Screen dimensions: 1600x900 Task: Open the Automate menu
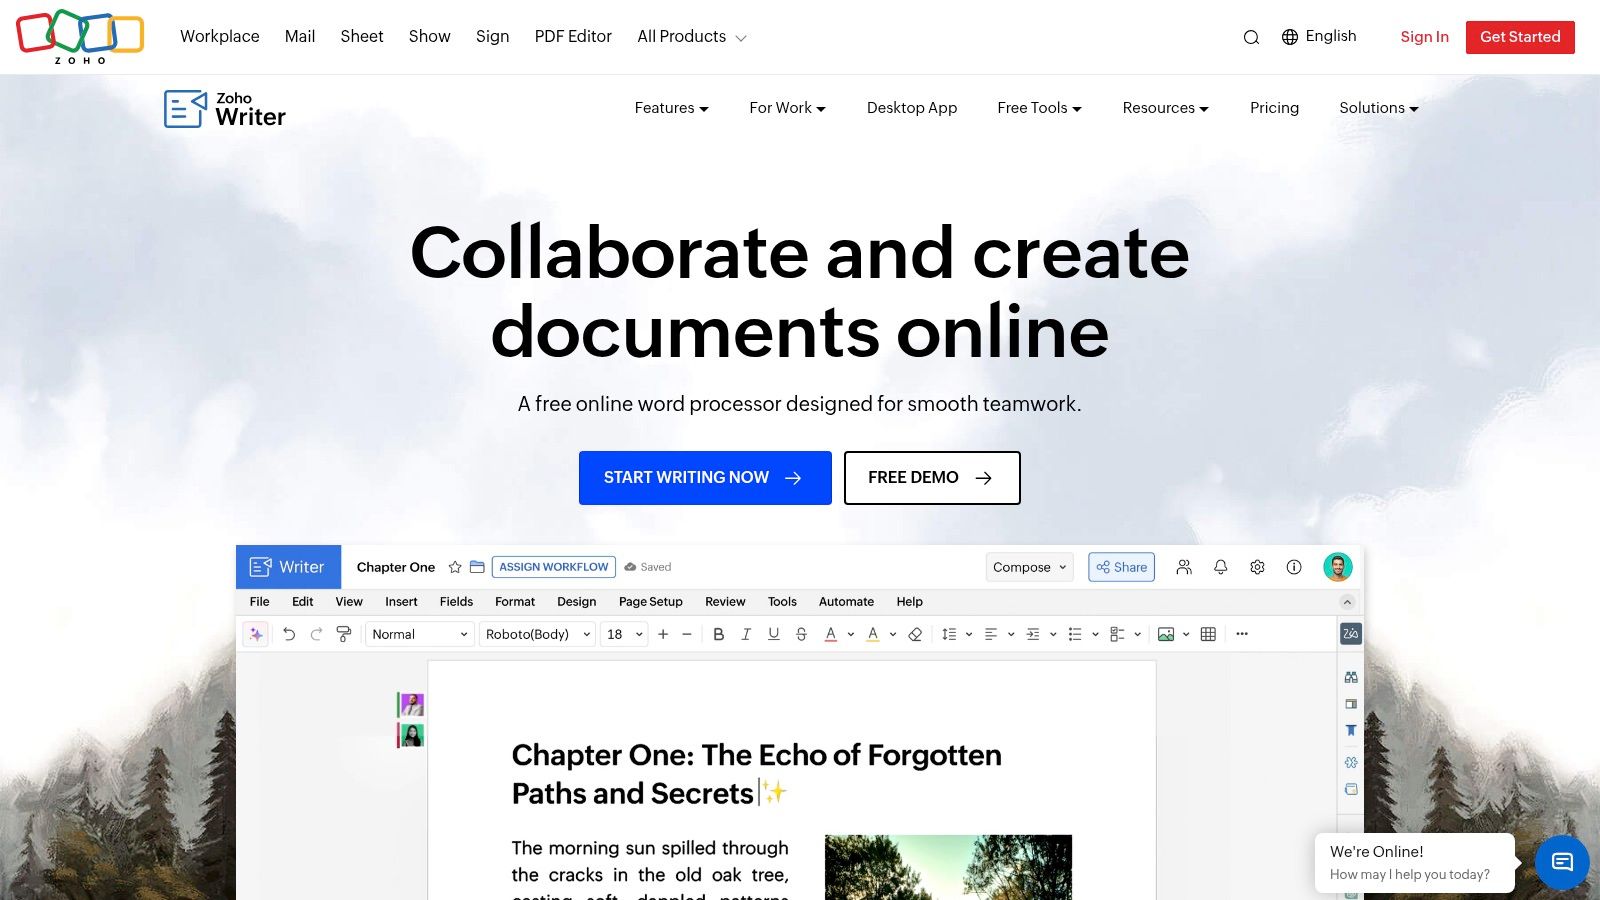pos(846,602)
